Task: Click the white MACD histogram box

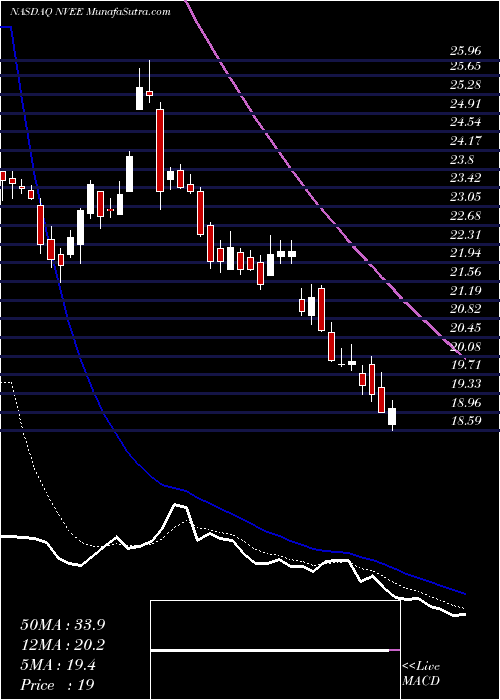Action: 275,650
